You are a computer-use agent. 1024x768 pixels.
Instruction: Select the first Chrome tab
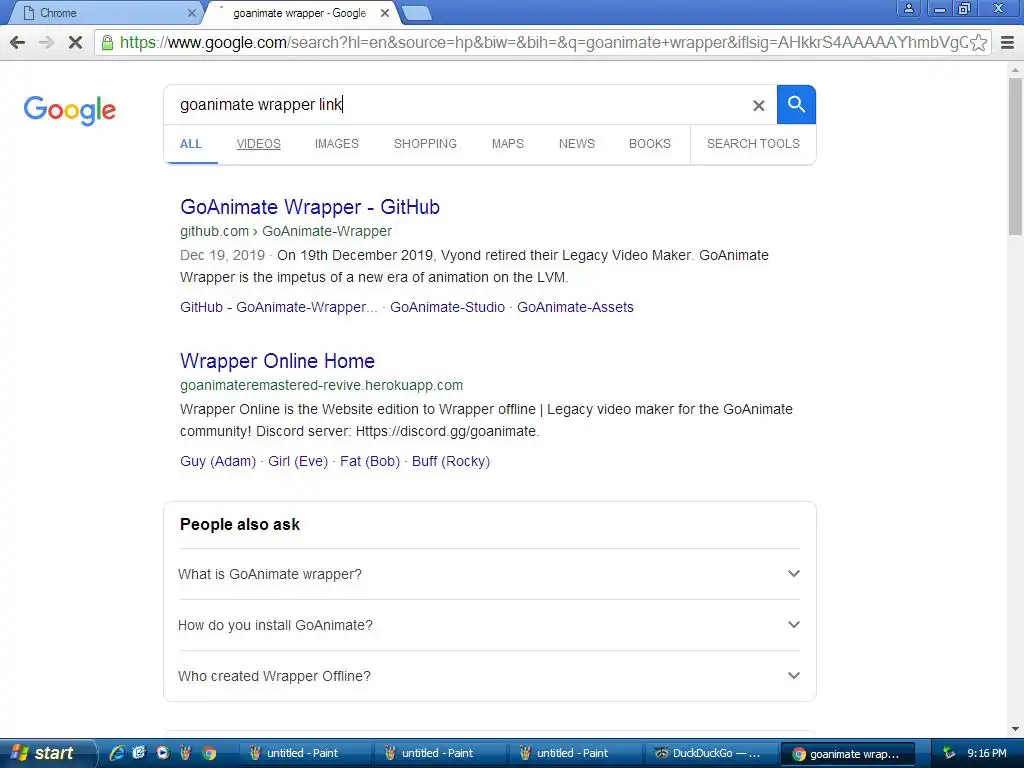(104, 13)
